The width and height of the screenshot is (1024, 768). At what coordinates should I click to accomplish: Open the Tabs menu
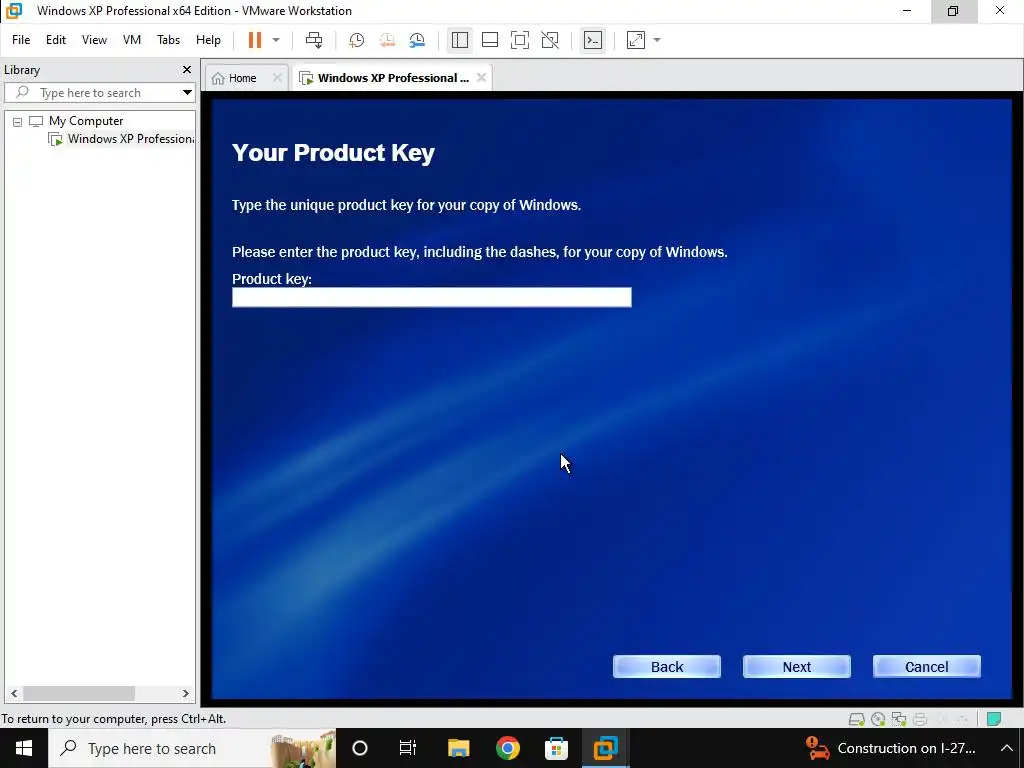[168, 40]
